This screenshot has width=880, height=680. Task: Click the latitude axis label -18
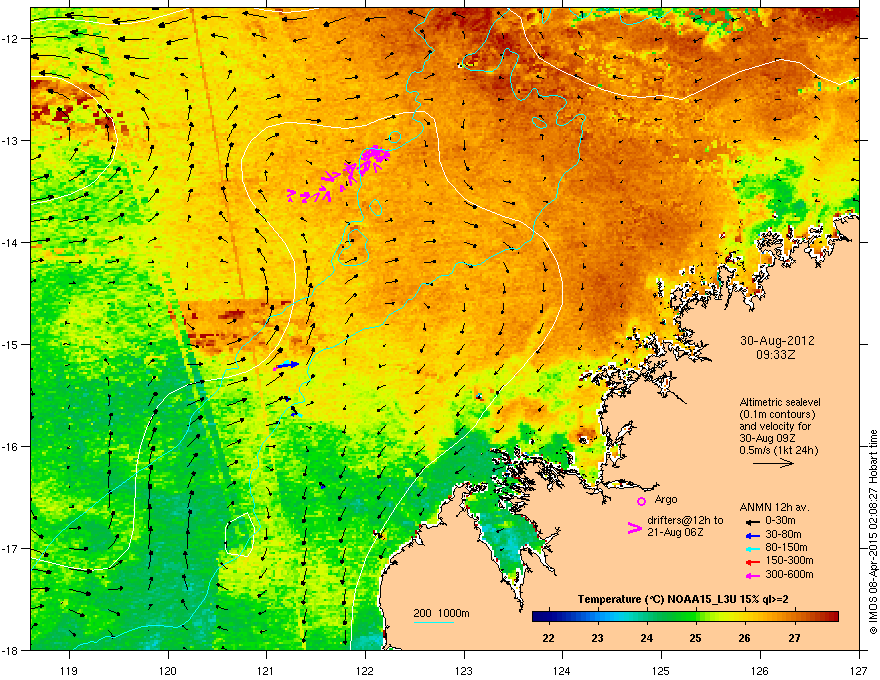point(11,650)
